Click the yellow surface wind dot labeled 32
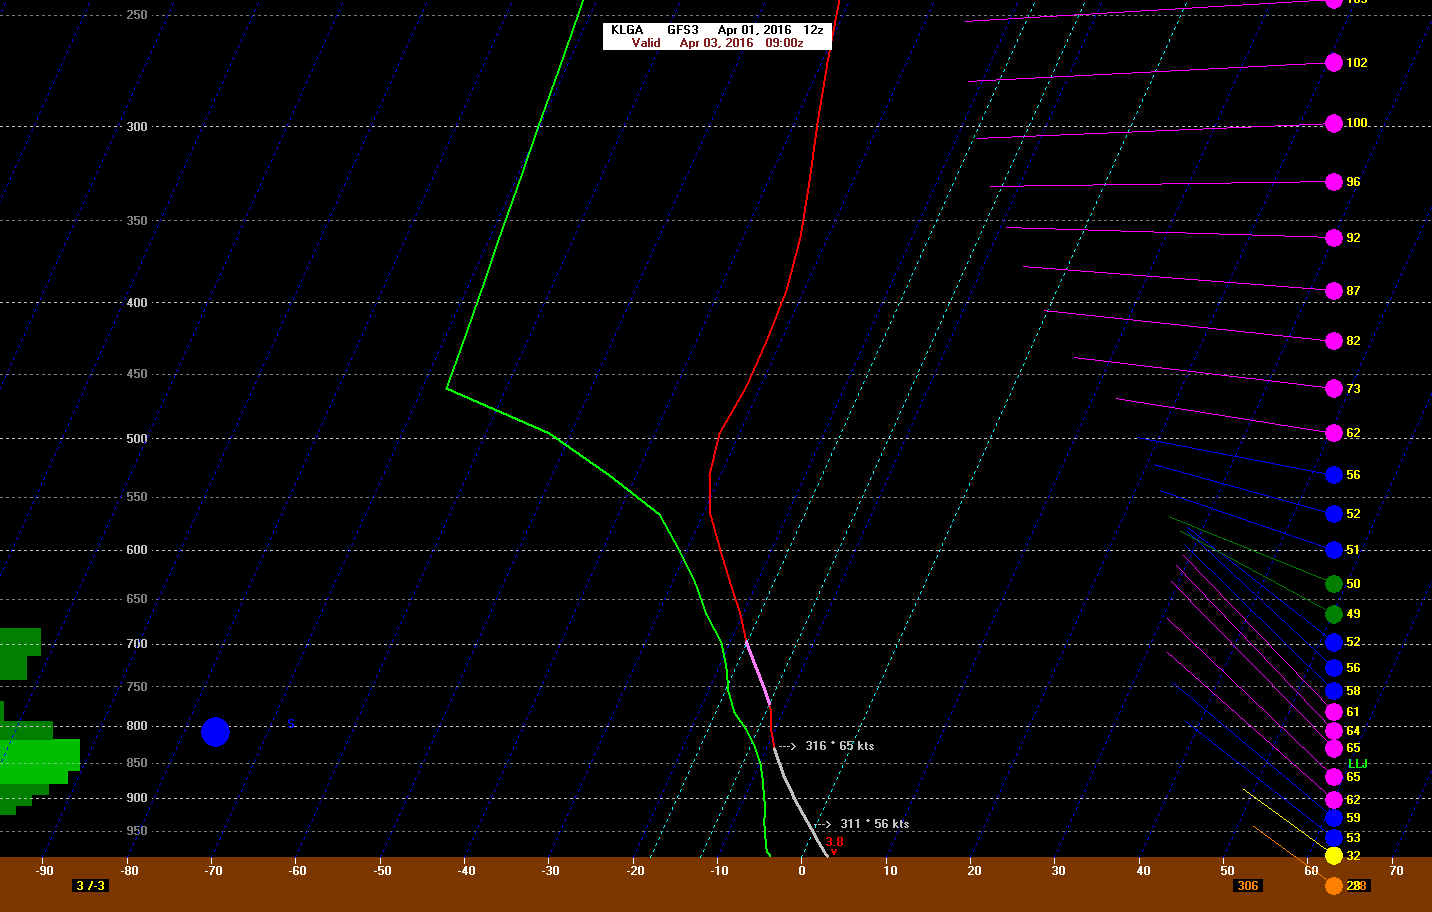The height and width of the screenshot is (912, 1432). (x=1333, y=856)
